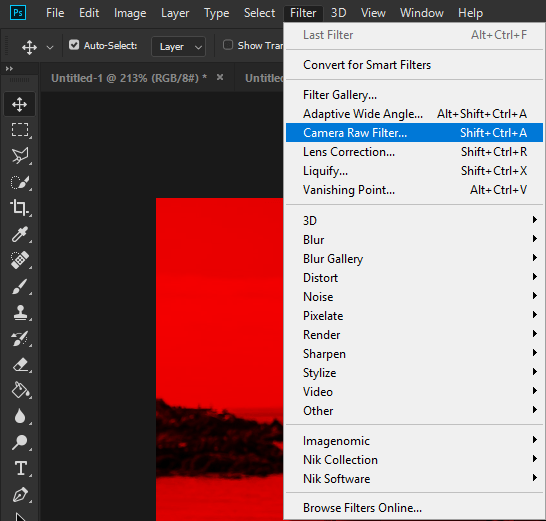Toggle the Auto-Select checkbox
Screen dimensions: 546x521
click(x=74, y=45)
